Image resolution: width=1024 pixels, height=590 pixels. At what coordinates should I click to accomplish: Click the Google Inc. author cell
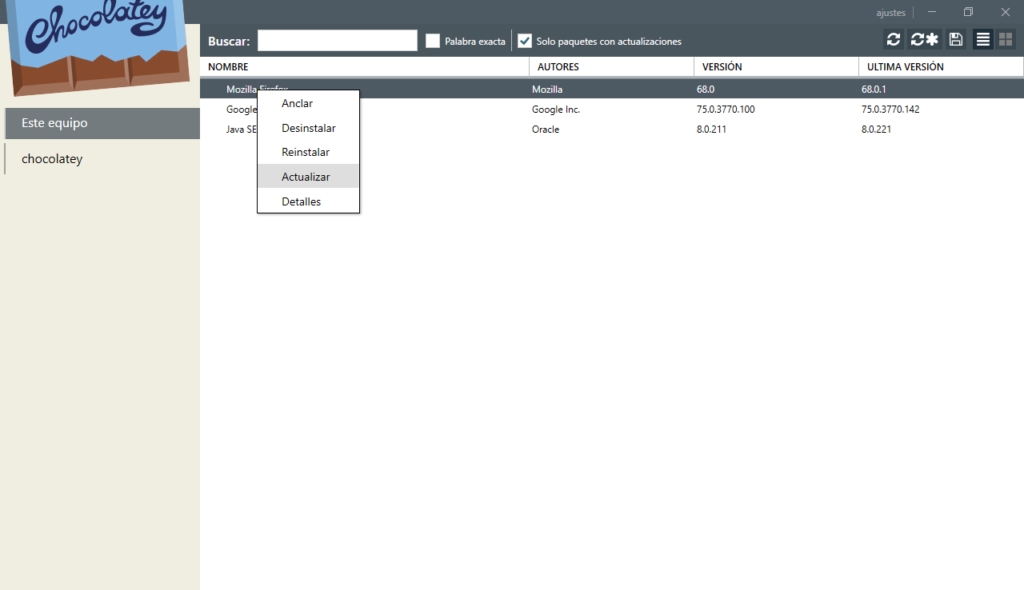point(556,109)
